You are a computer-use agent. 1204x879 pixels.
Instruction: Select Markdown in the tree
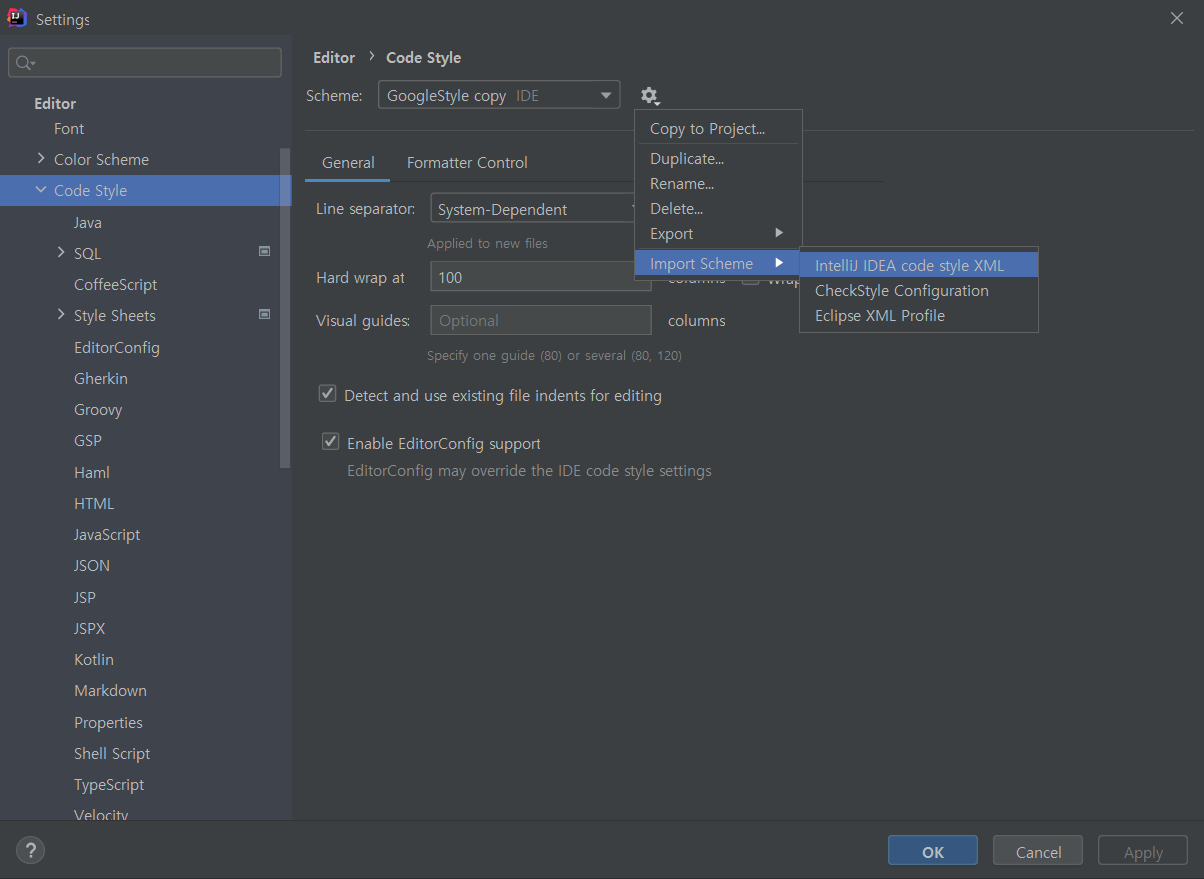110,690
